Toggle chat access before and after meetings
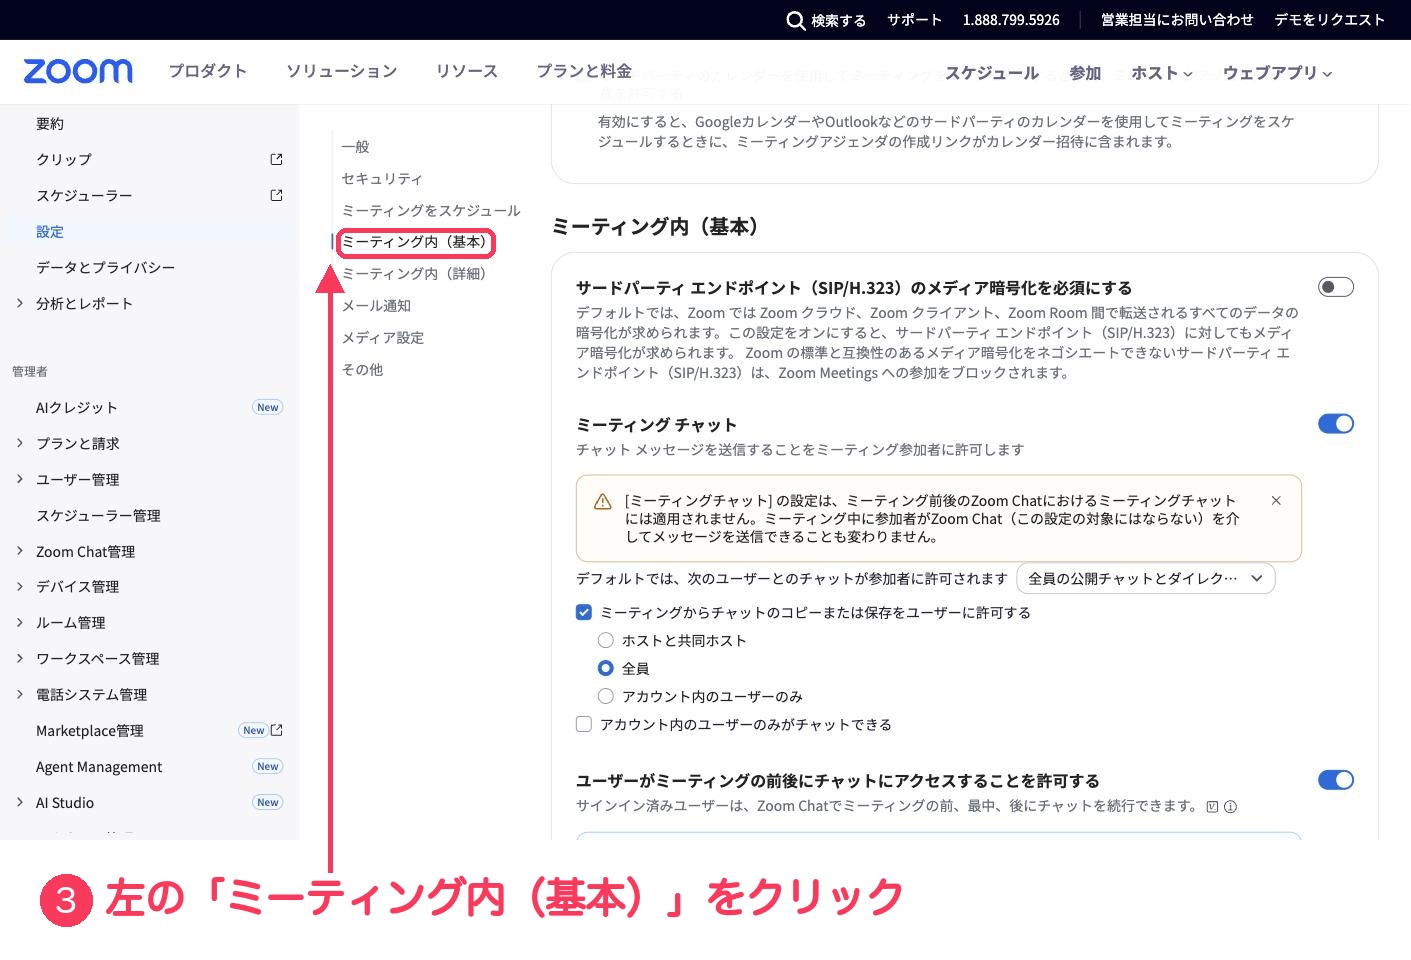 (1336, 780)
